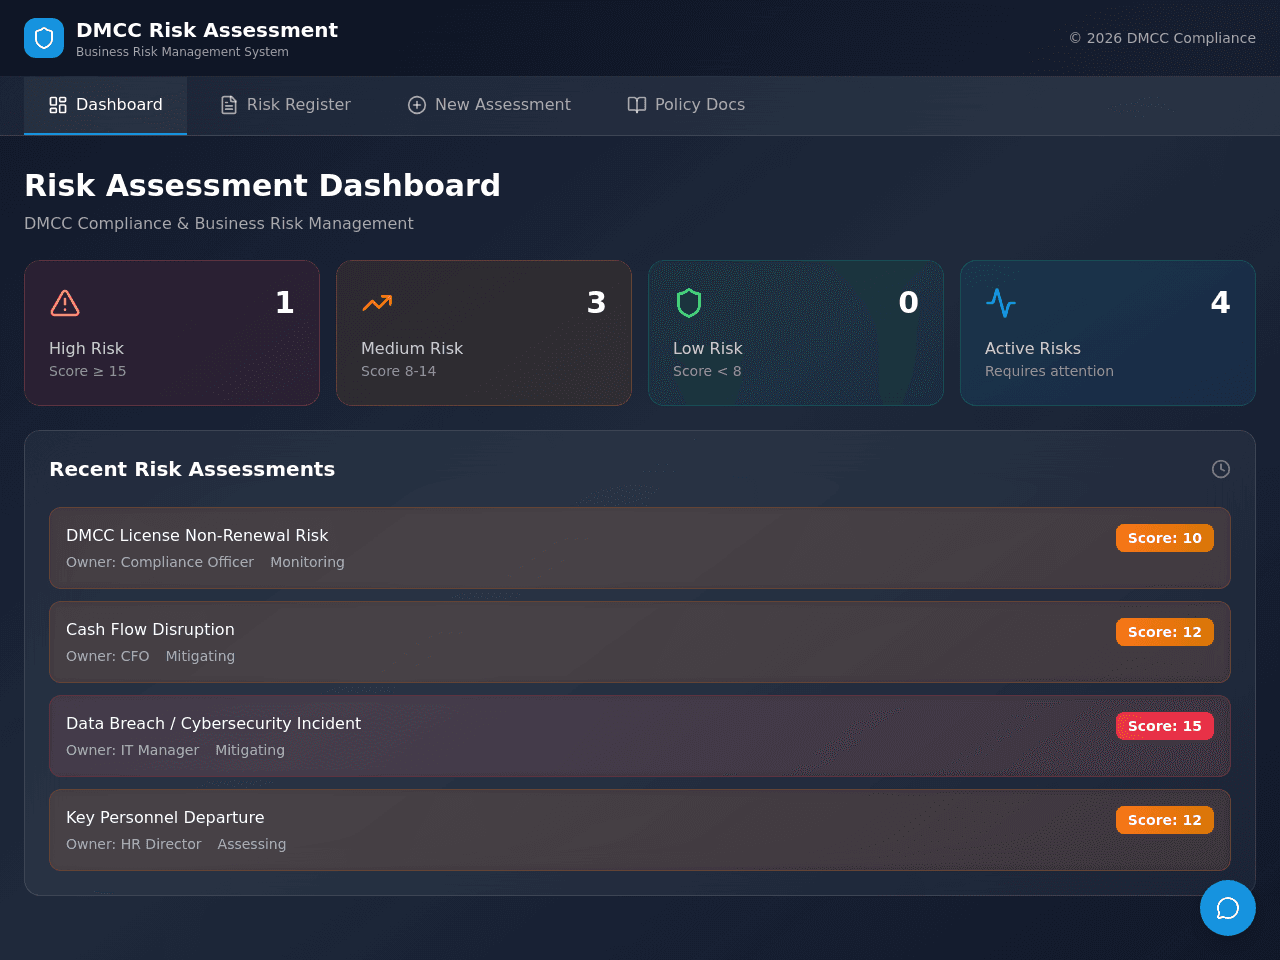This screenshot has width=1280, height=960.
Task: Open the Cash Flow Disruption row
Action: (640, 642)
